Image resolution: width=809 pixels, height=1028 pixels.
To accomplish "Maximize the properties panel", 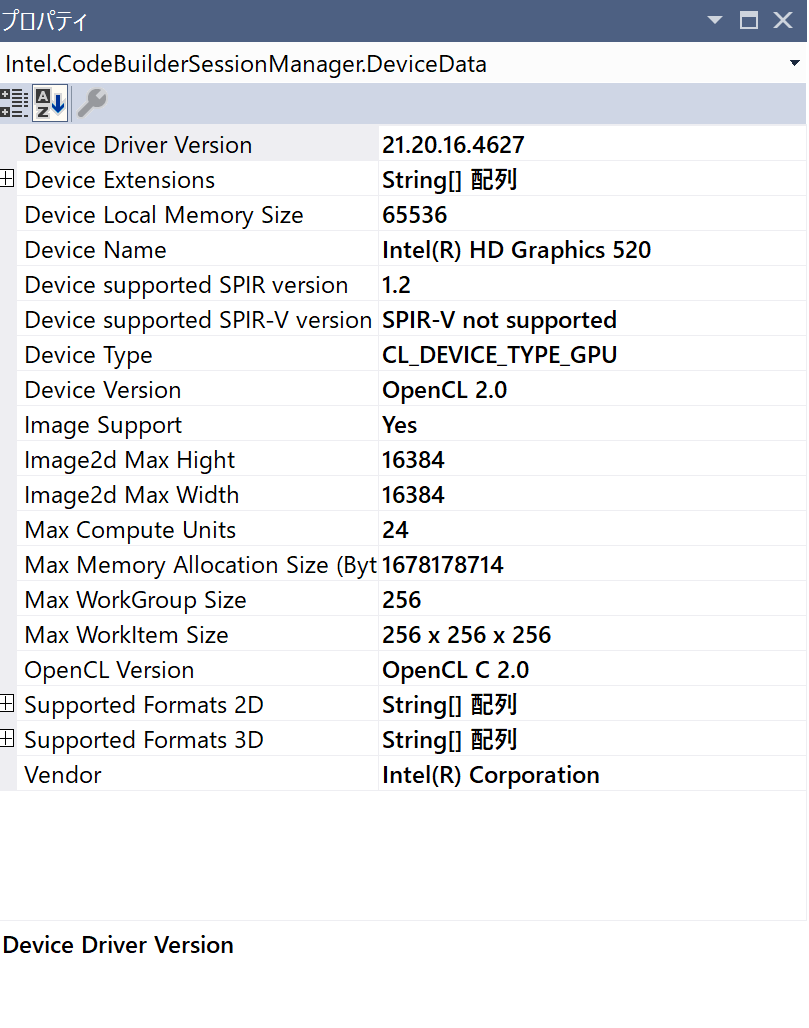I will pyautogui.click(x=748, y=20).
